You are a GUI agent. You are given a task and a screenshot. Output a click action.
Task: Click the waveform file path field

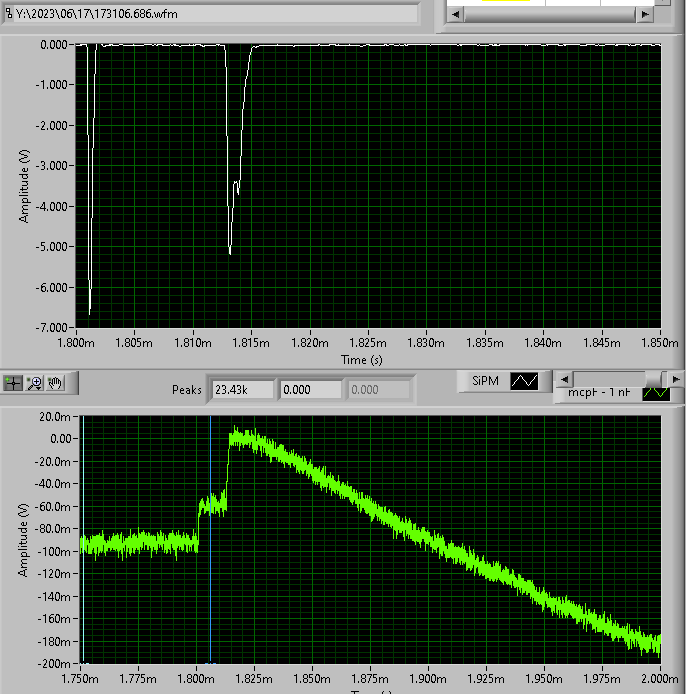(x=215, y=14)
